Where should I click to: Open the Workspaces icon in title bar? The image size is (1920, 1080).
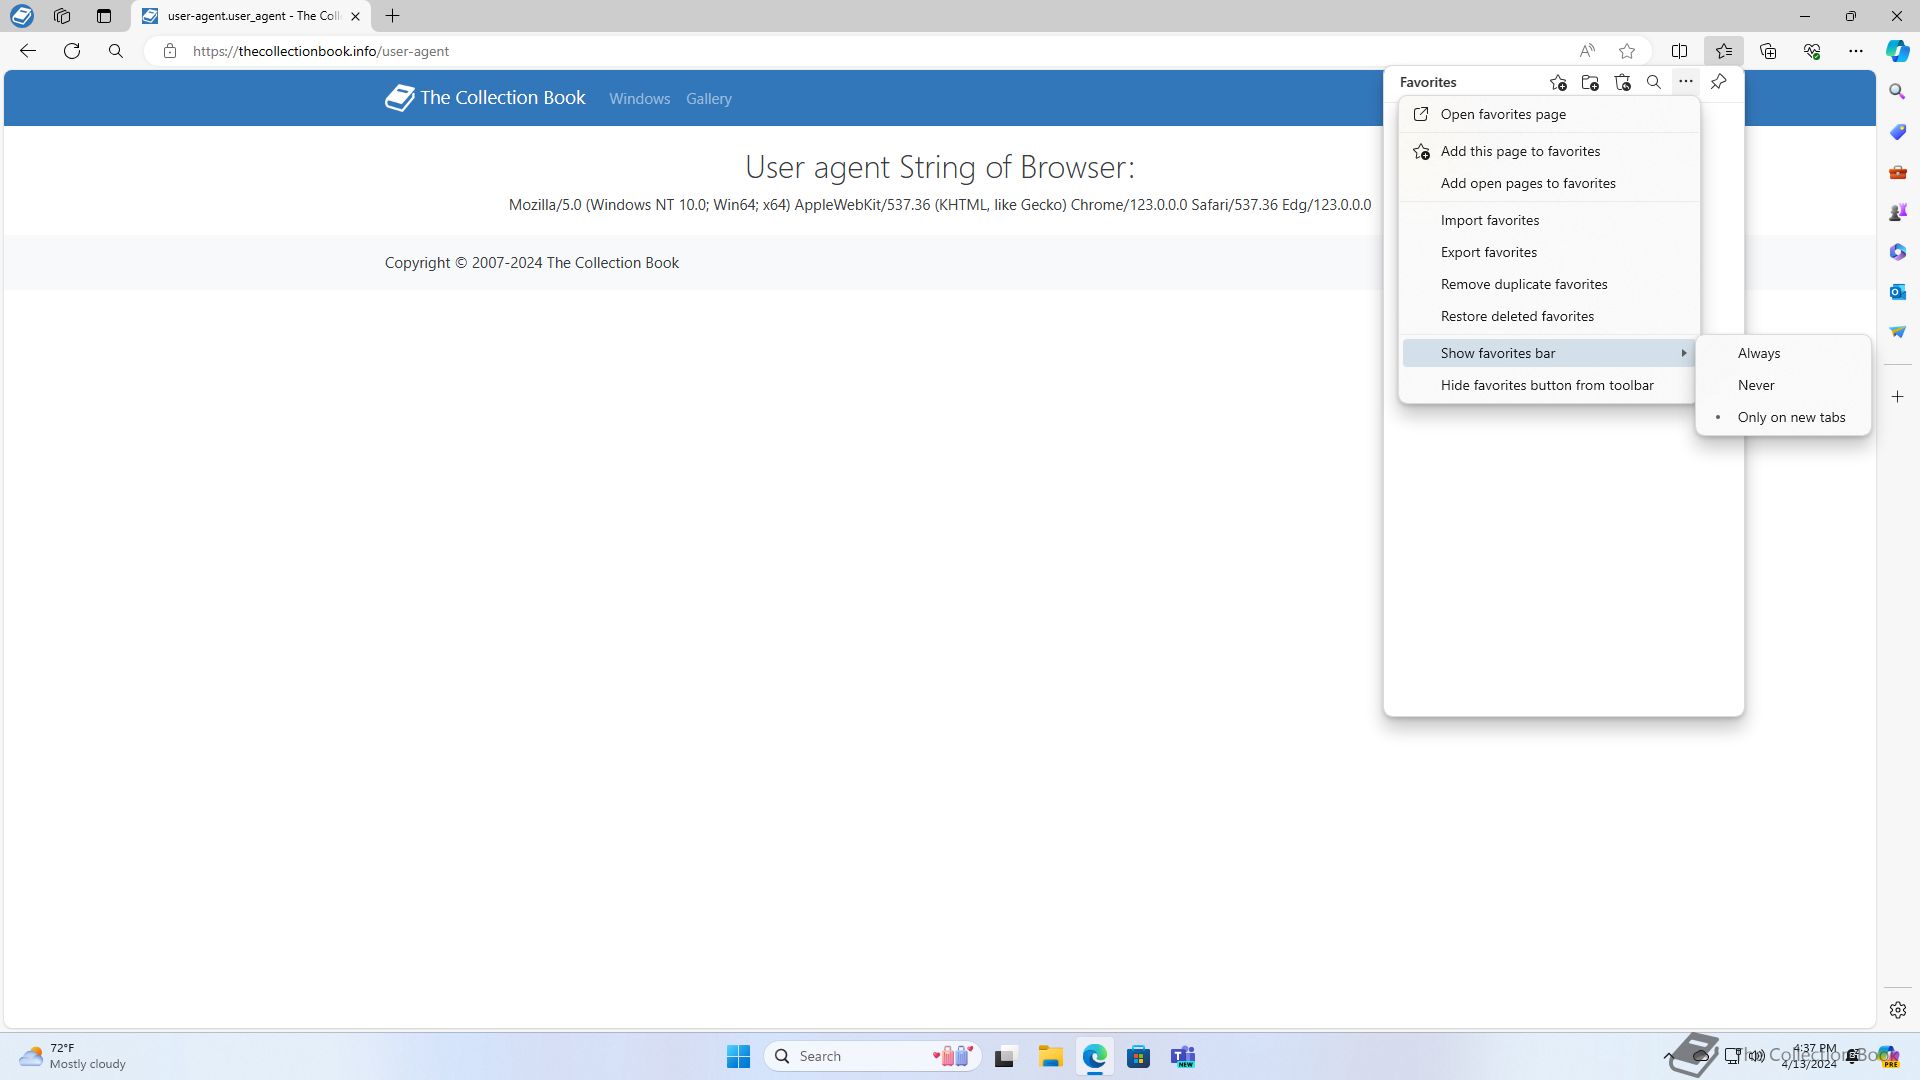click(62, 16)
